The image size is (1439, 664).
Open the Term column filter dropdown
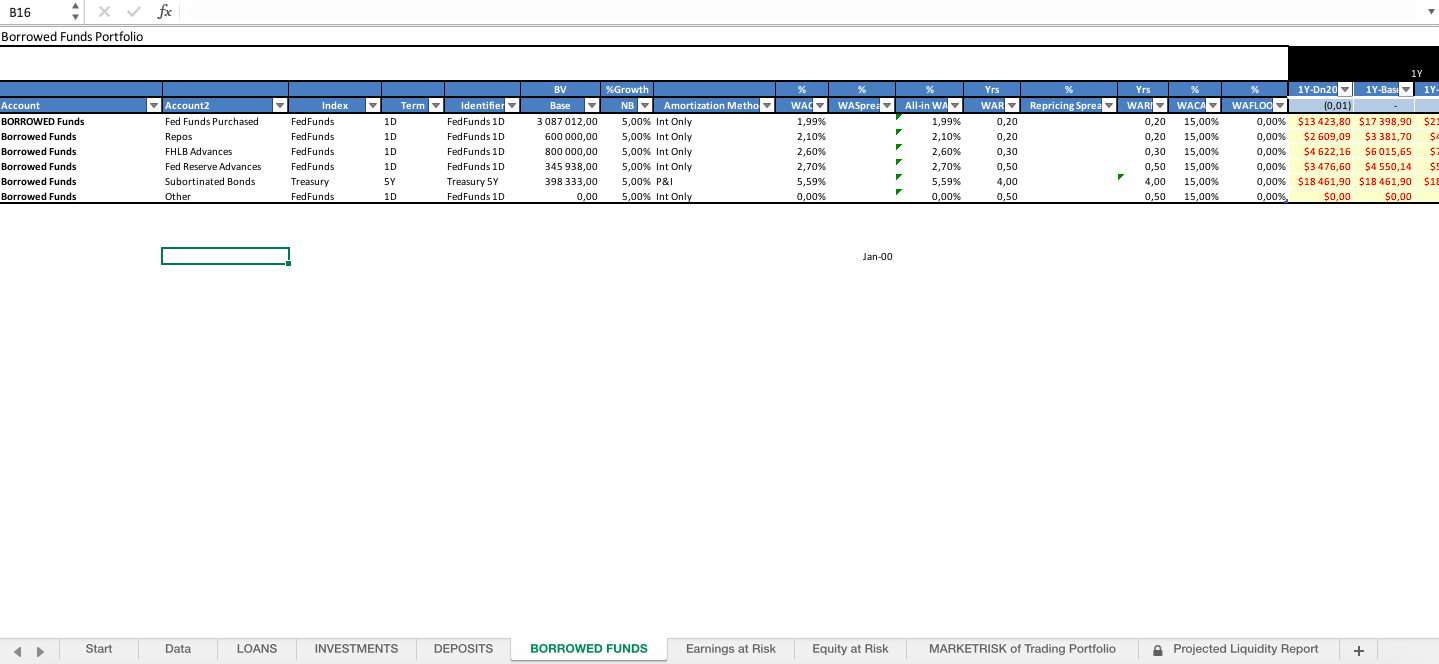pyautogui.click(x=436, y=105)
